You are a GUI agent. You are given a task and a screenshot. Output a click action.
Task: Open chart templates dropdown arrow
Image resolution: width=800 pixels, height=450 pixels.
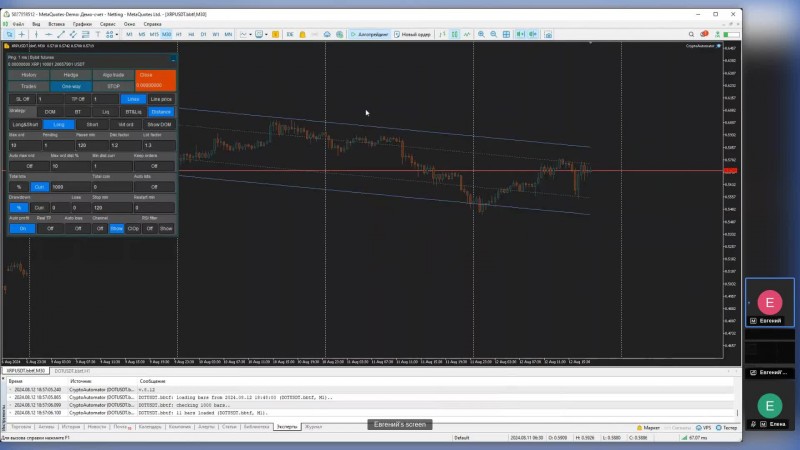(266, 34)
